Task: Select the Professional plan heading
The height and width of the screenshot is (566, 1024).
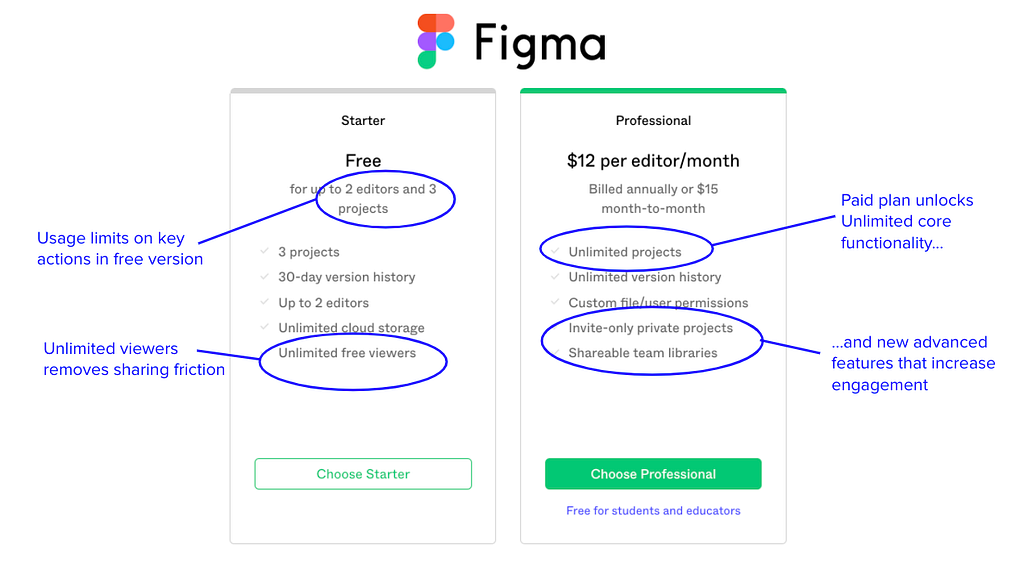Action: pos(653,121)
